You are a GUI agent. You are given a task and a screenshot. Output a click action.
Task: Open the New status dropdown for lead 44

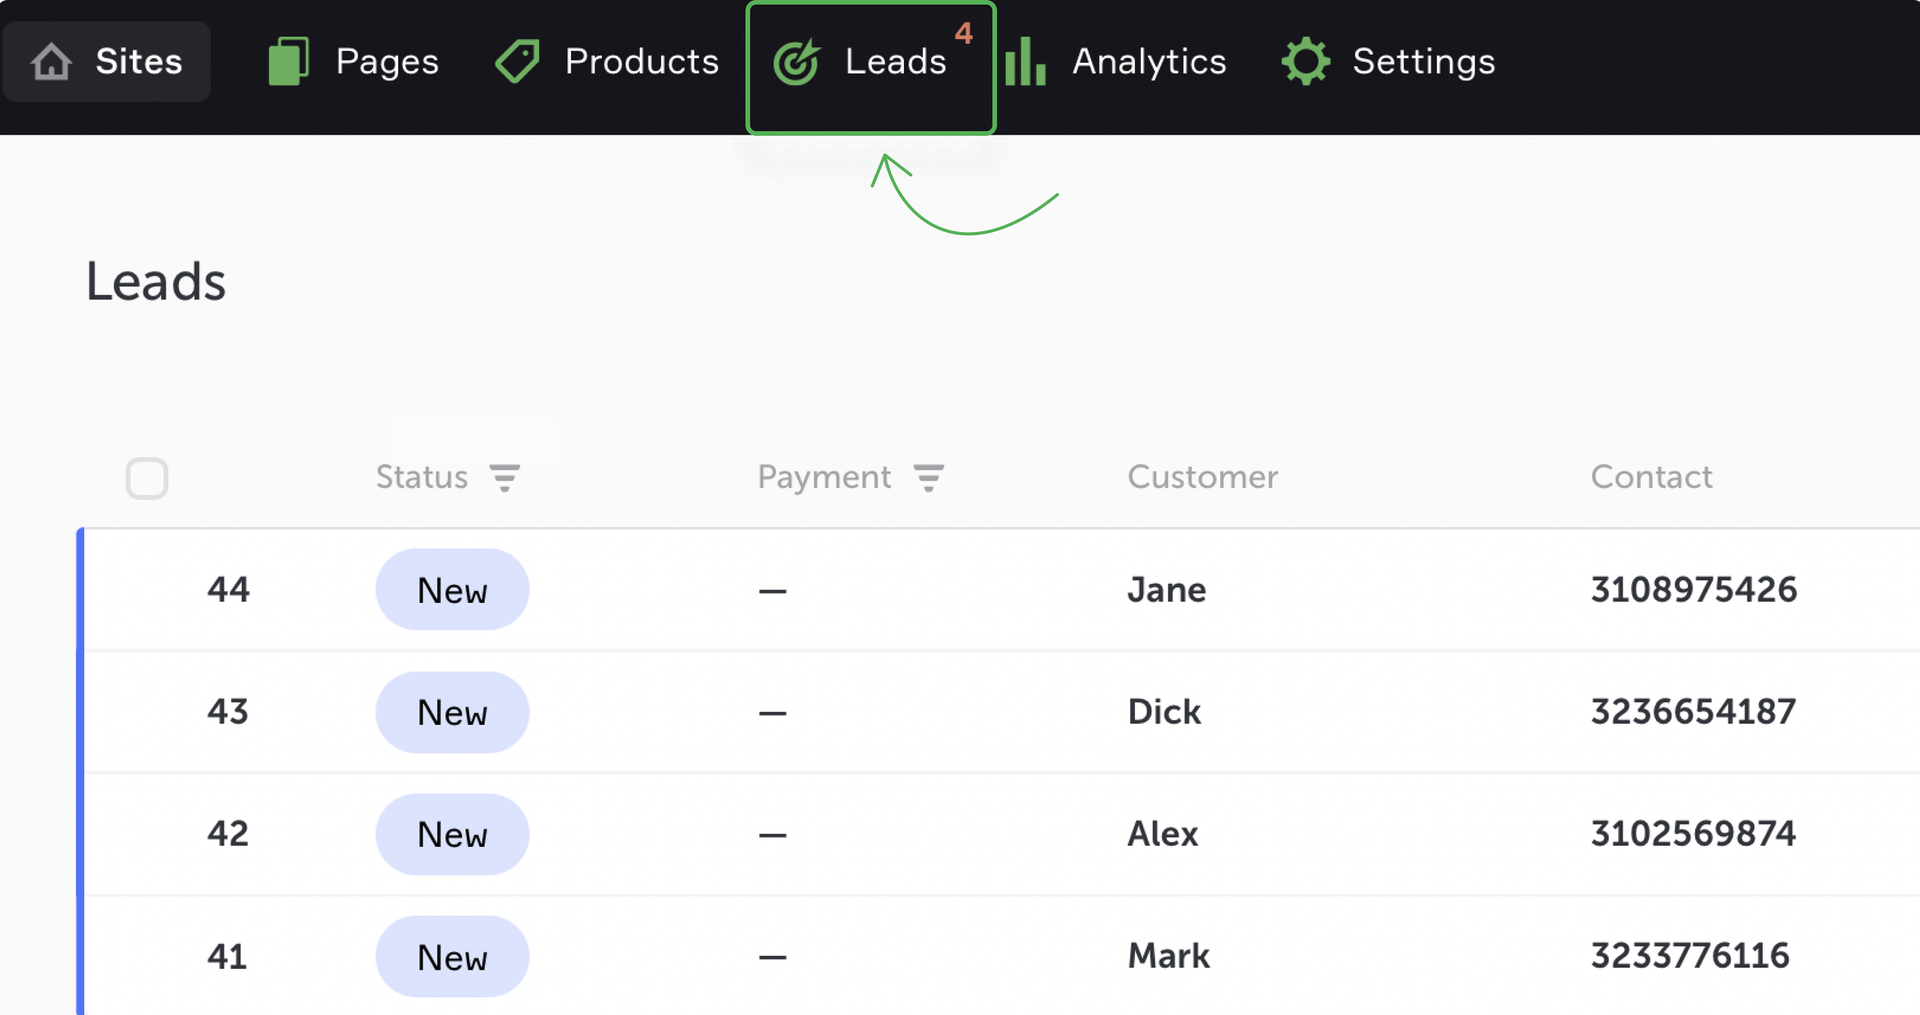pyautogui.click(x=452, y=590)
